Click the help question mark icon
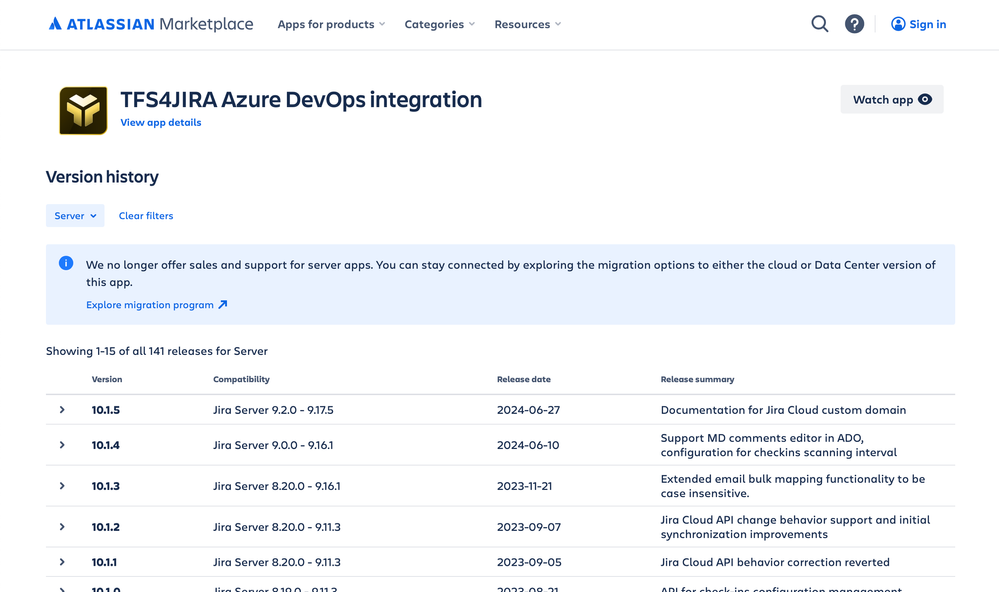The height and width of the screenshot is (592, 999). pos(854,24)
